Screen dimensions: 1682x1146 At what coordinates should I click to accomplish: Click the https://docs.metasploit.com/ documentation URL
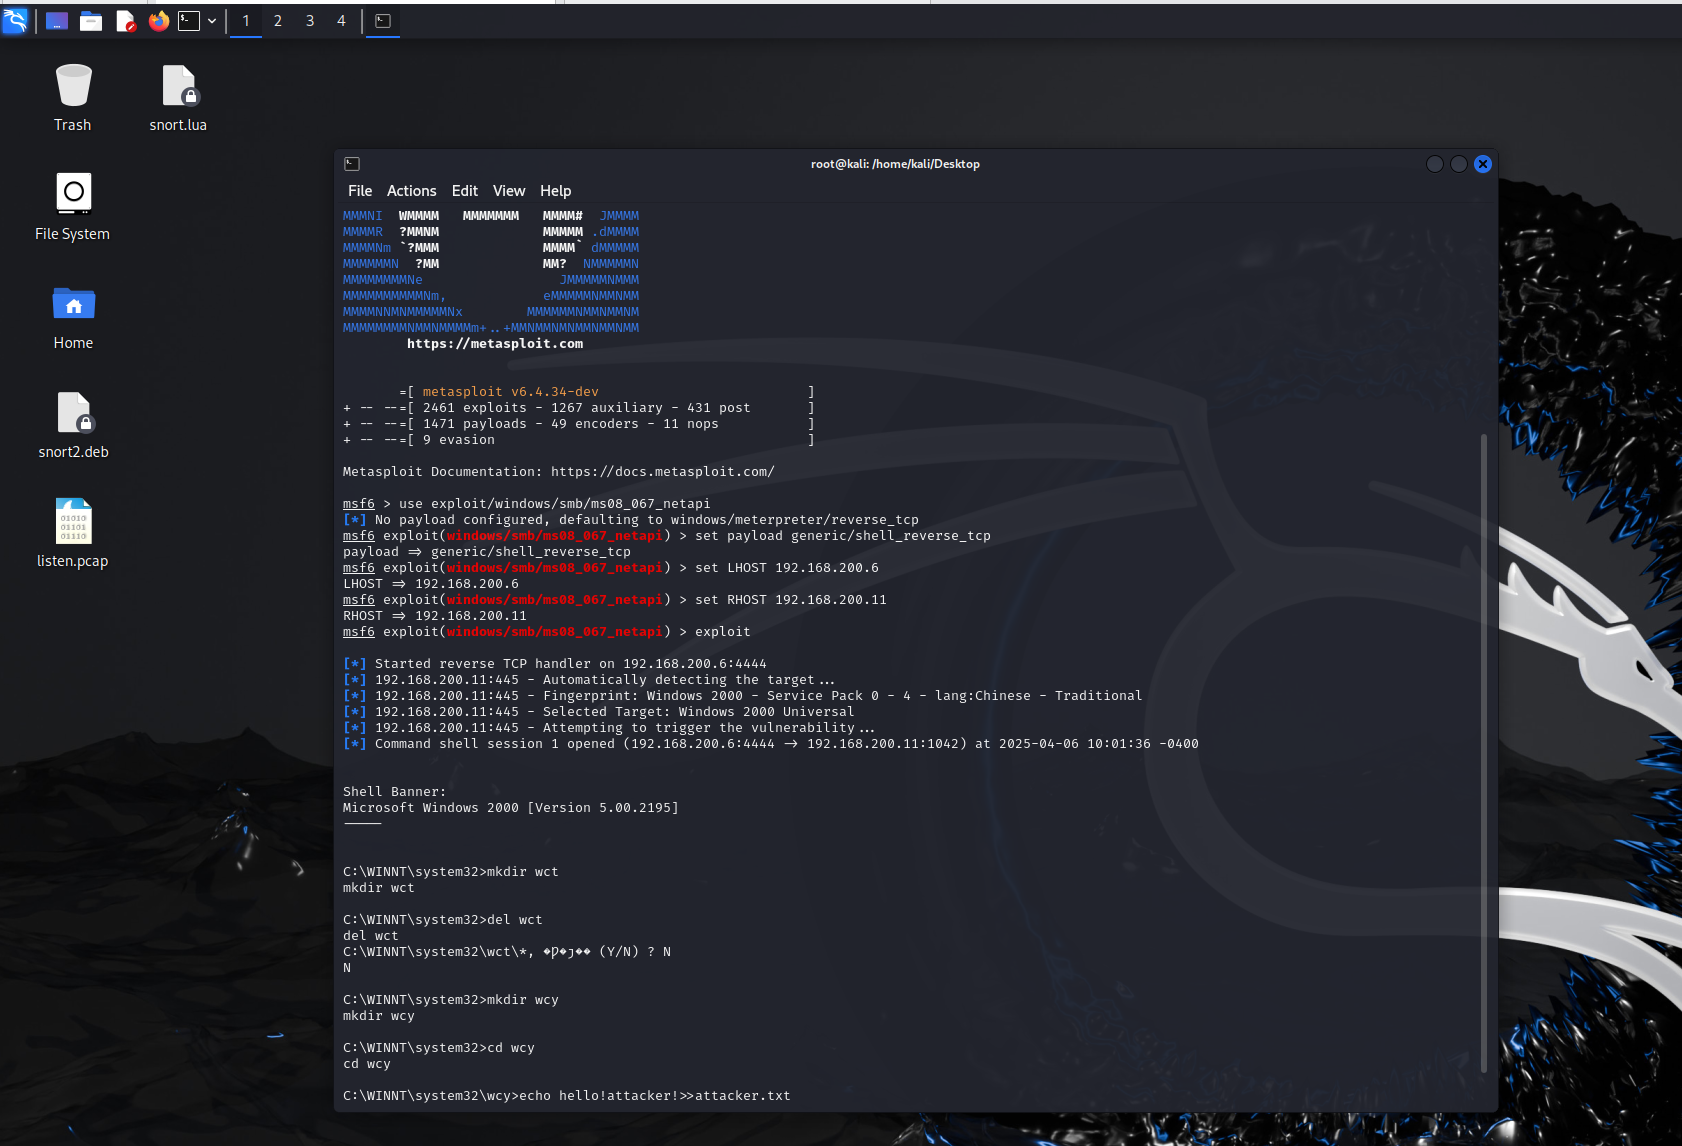[x=663, y=472]
